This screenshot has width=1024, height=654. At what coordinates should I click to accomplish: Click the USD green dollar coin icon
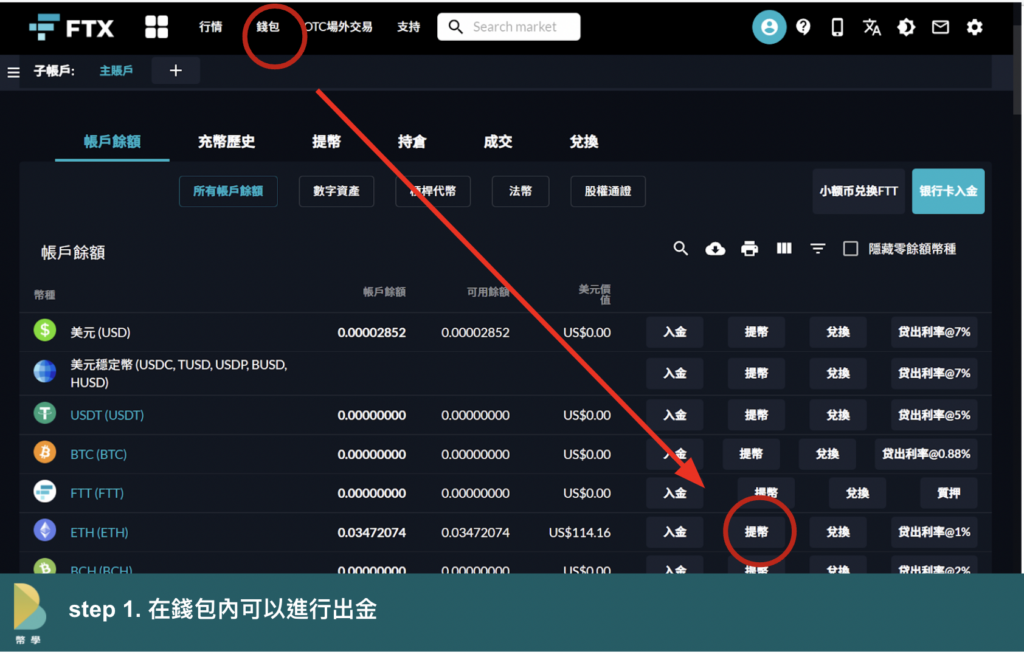pyautogui.click(x=45, y=331)
